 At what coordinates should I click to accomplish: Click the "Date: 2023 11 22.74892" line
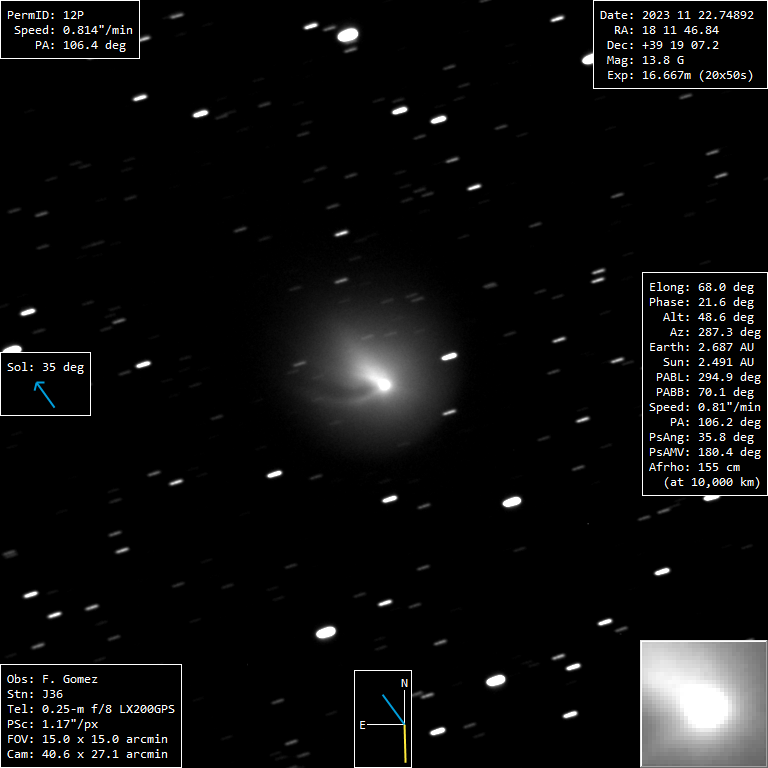[x=677, y=15]
